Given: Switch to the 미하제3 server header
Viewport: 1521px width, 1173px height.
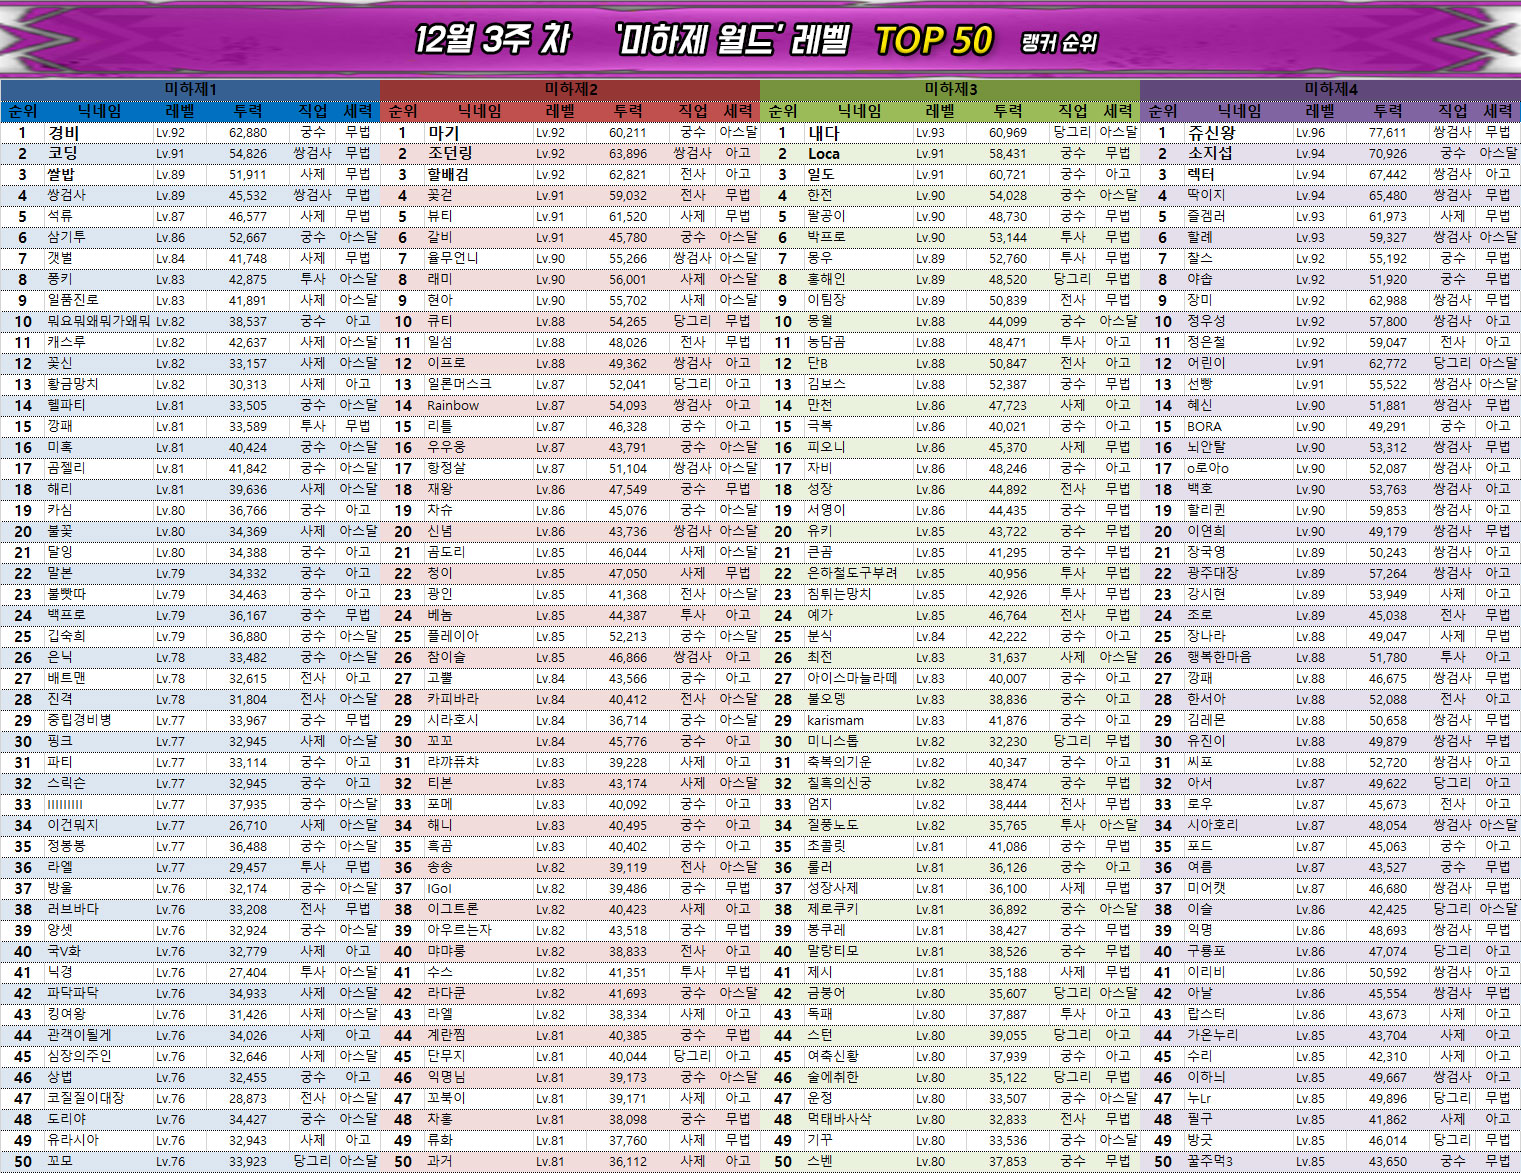Looking at the screenshot, I should [950, 89].
